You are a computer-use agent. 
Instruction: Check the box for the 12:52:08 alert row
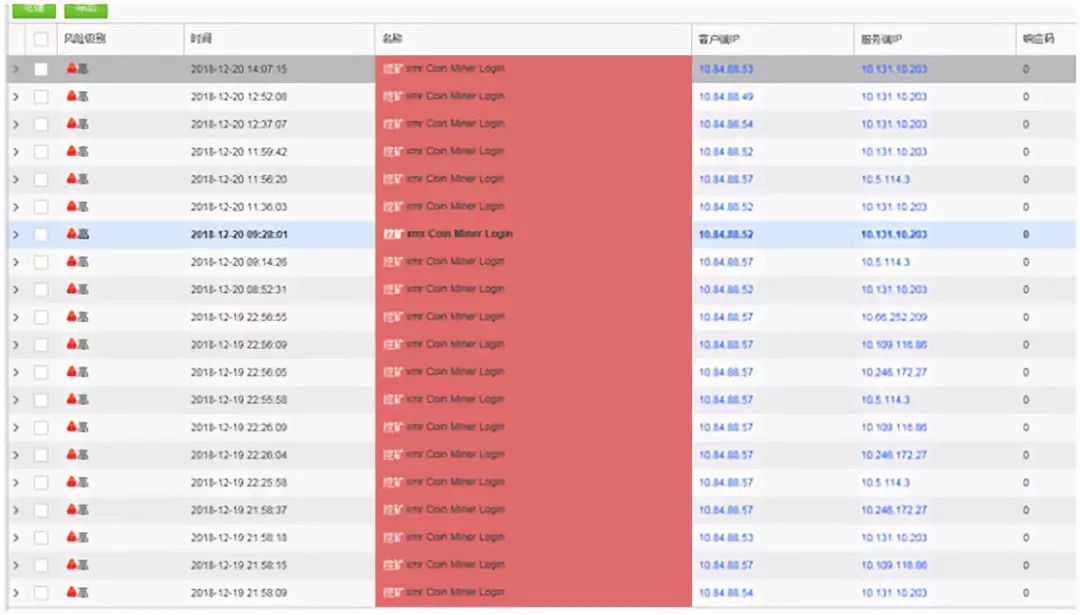point(41,96)
